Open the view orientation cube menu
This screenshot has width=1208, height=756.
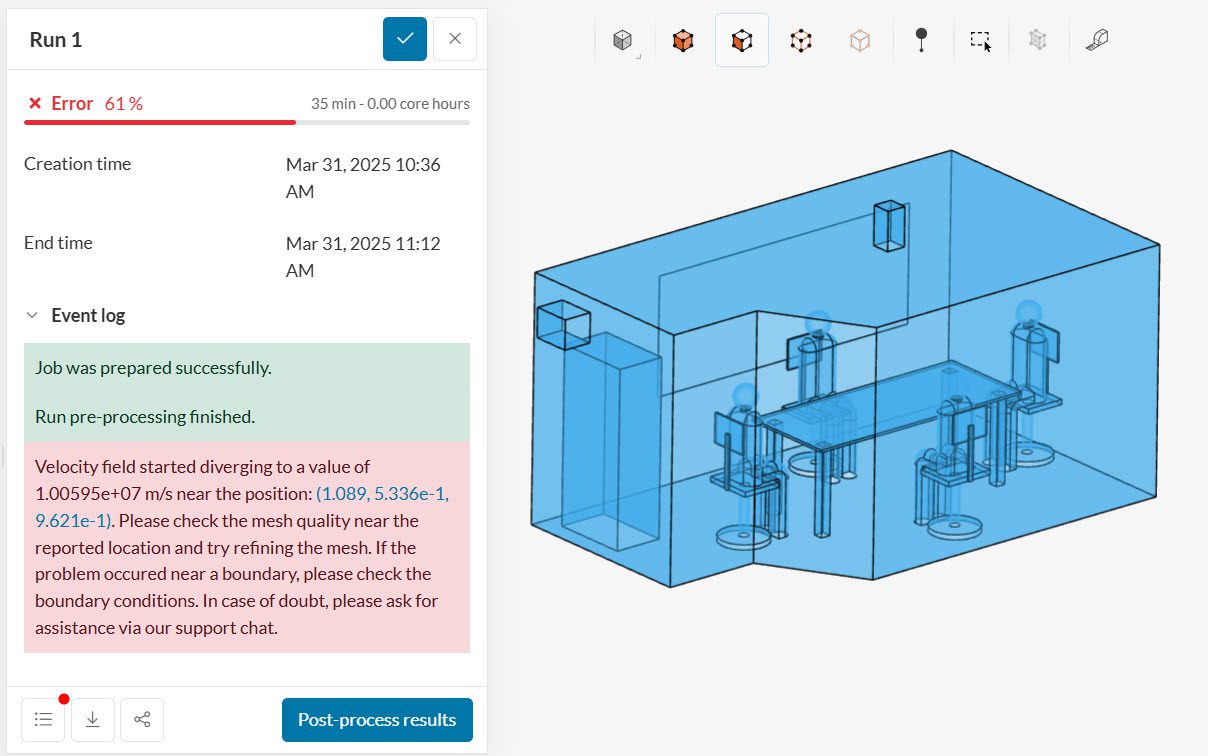tap(623, 40)
